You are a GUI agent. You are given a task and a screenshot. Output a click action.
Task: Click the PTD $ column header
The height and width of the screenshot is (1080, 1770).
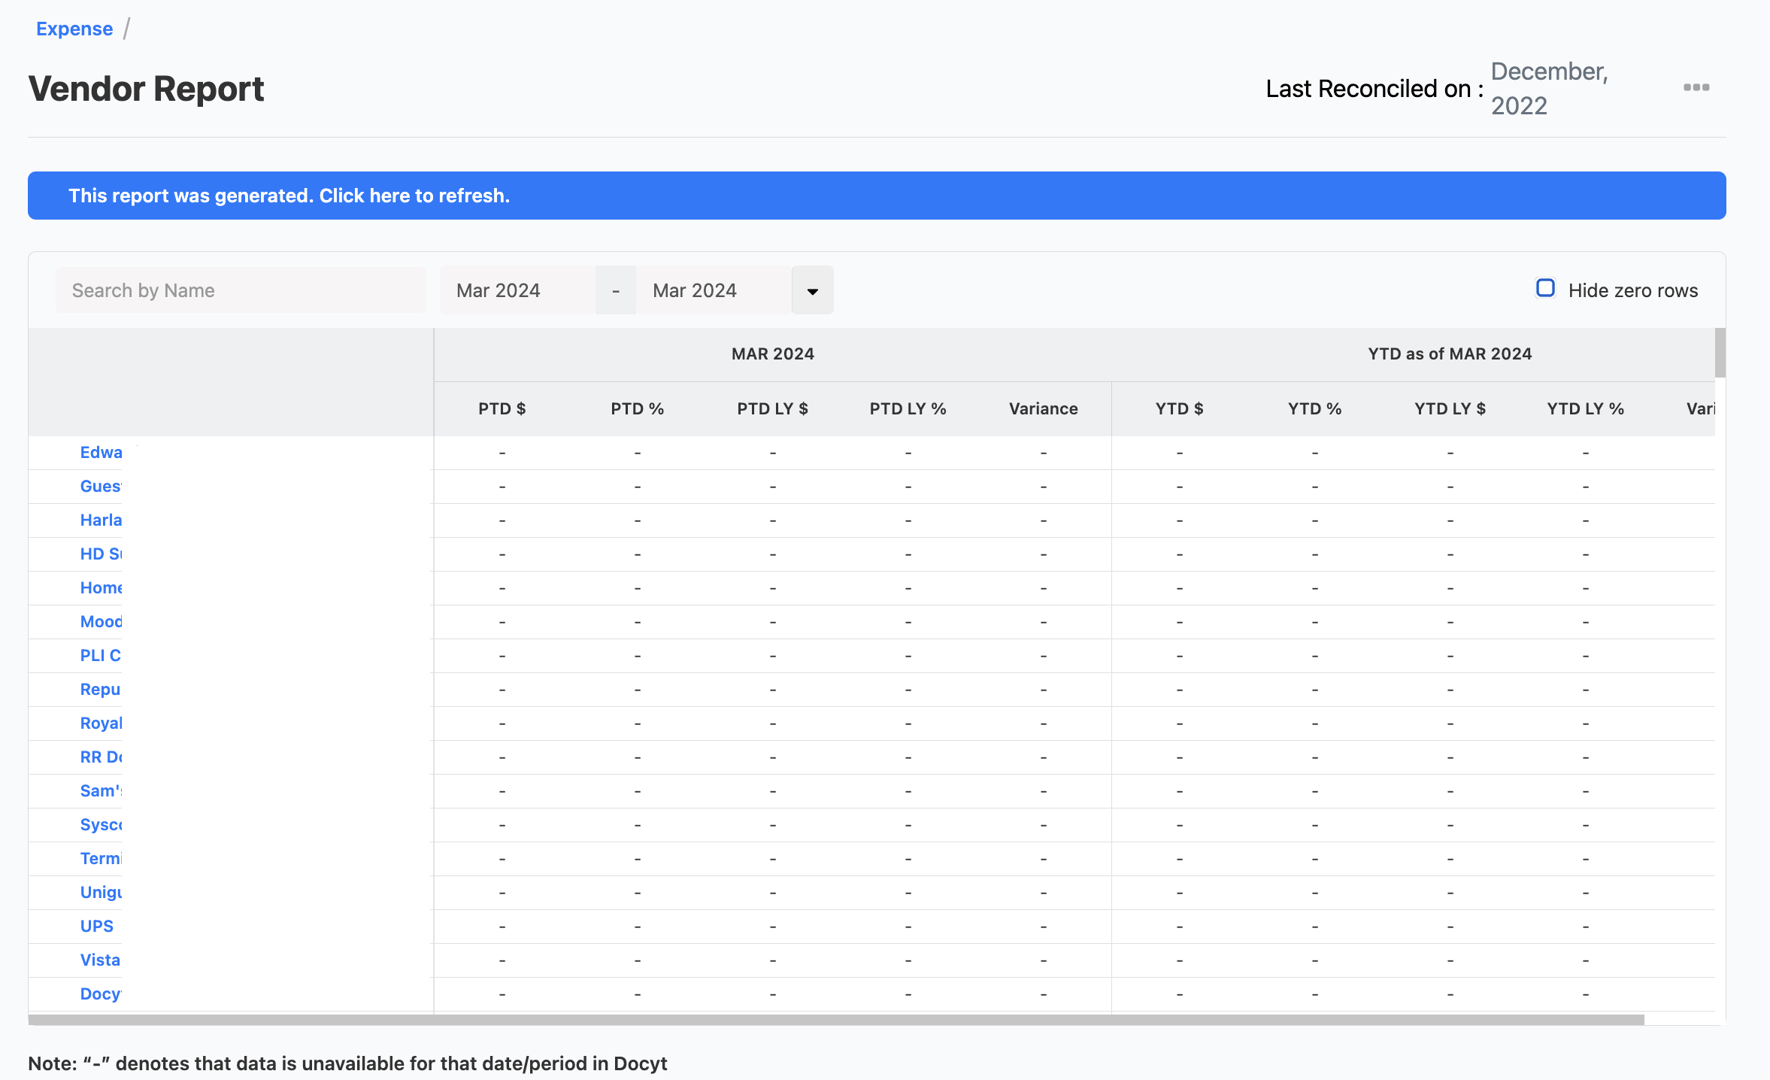[x=502, y=409]
